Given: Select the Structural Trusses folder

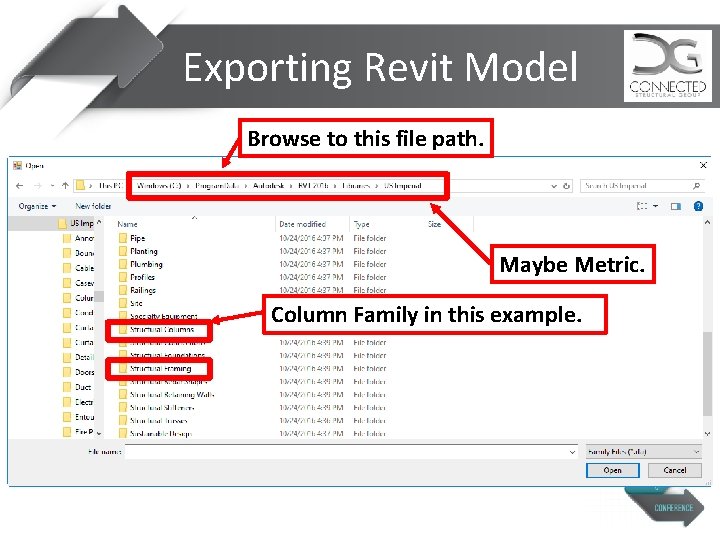Looking at the screenshot, I should coord(158,420).
